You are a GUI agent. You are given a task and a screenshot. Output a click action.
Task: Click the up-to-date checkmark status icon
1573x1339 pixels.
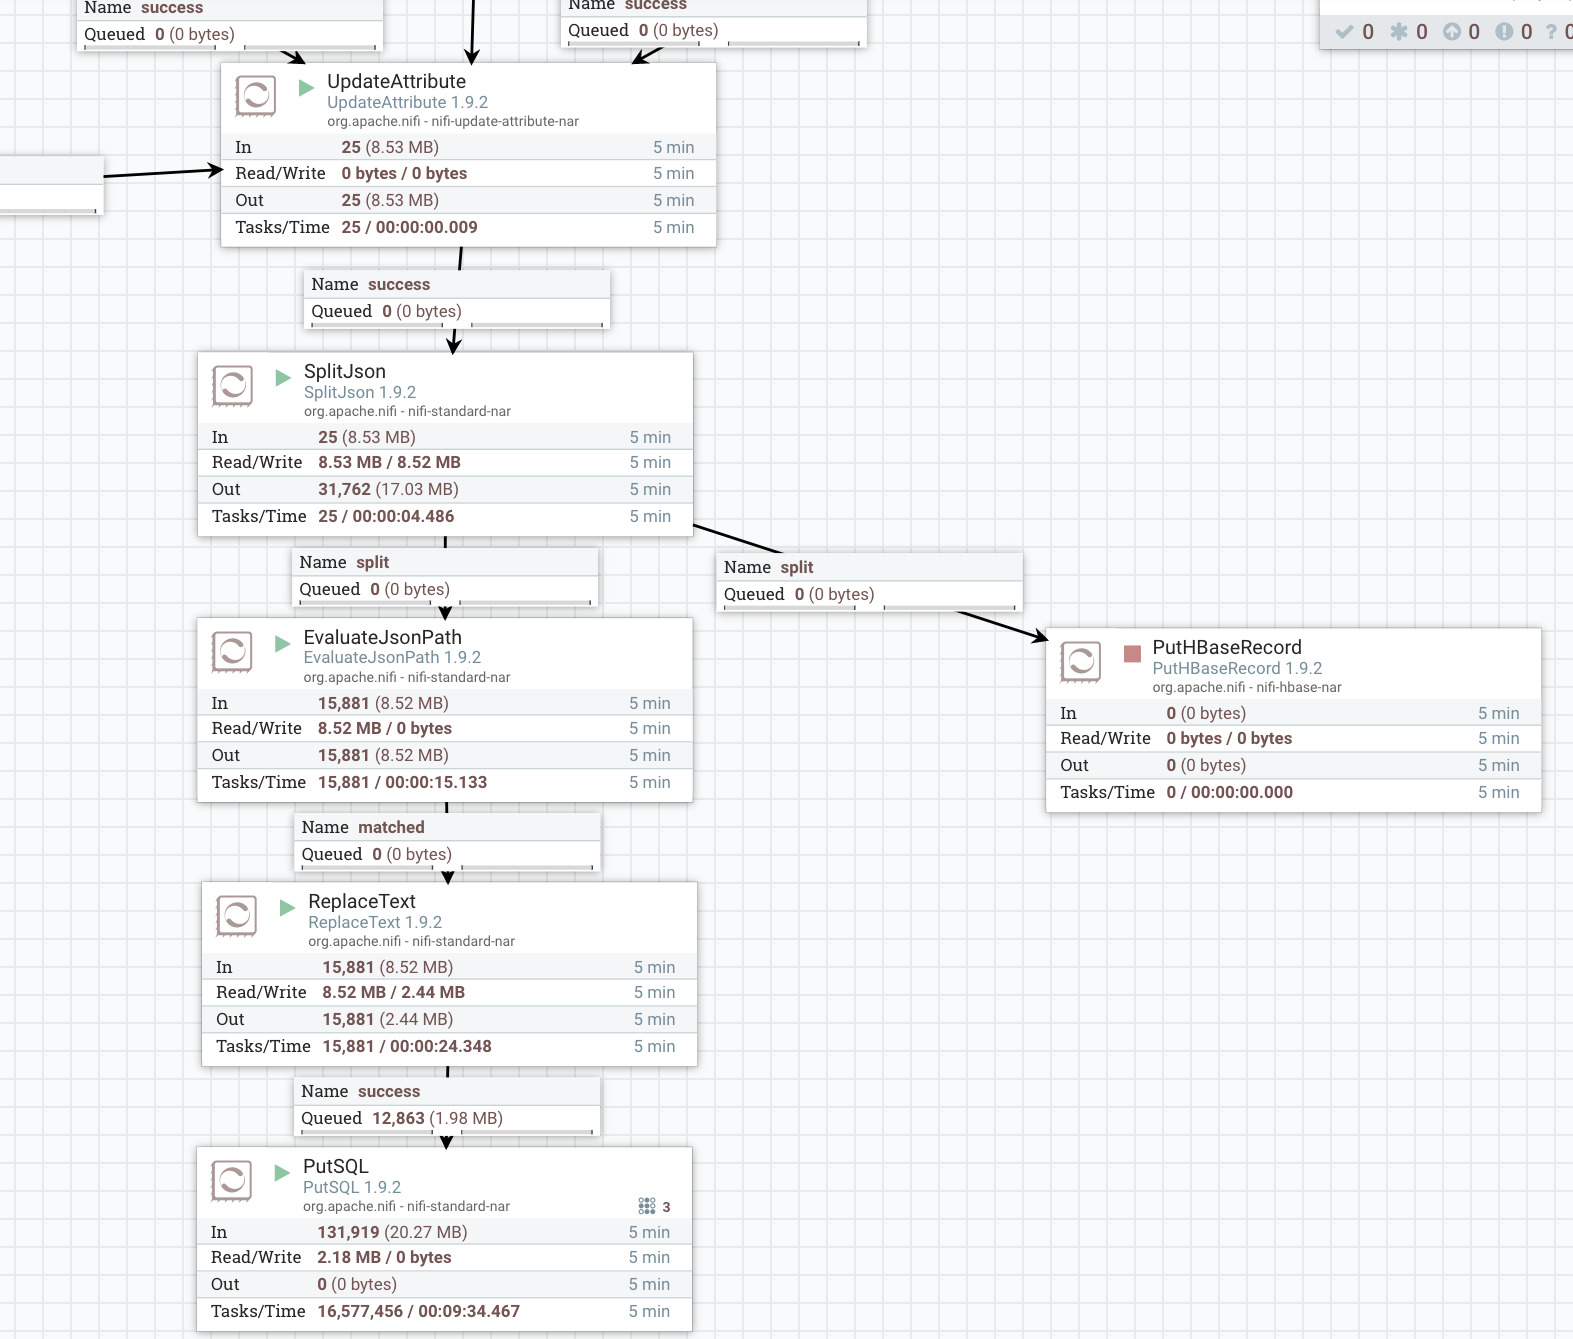click(1344, 32)
